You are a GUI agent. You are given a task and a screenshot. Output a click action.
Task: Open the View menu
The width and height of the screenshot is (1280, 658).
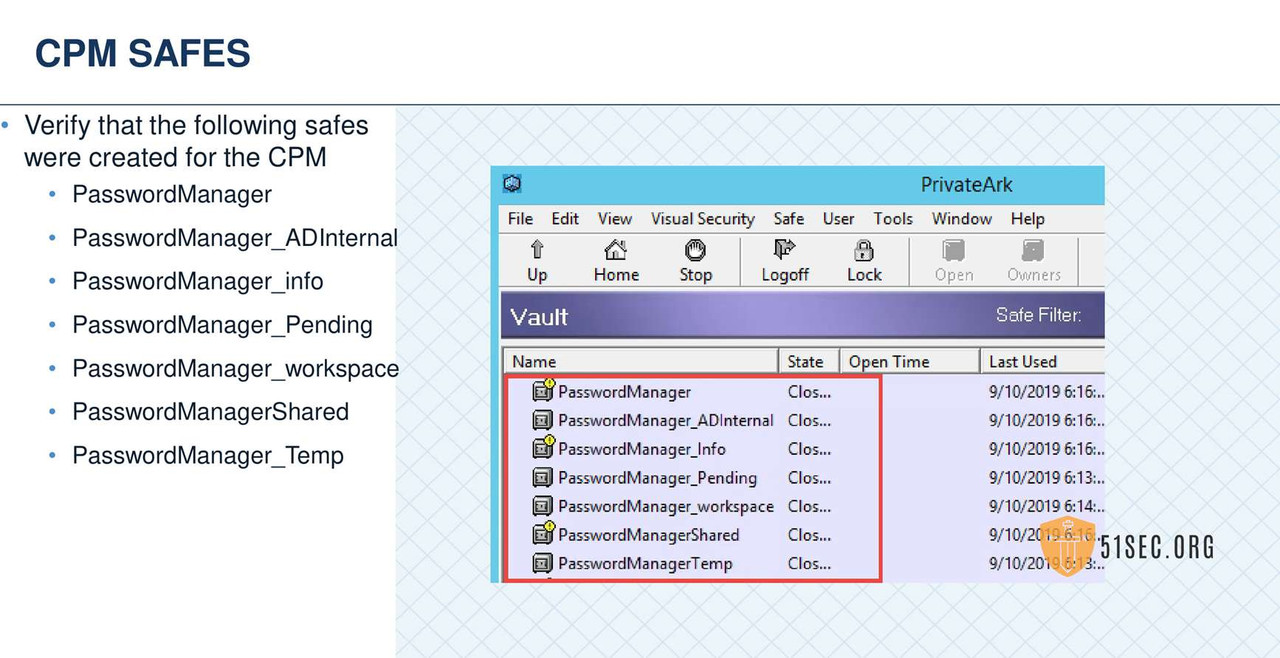click(615, 218)
